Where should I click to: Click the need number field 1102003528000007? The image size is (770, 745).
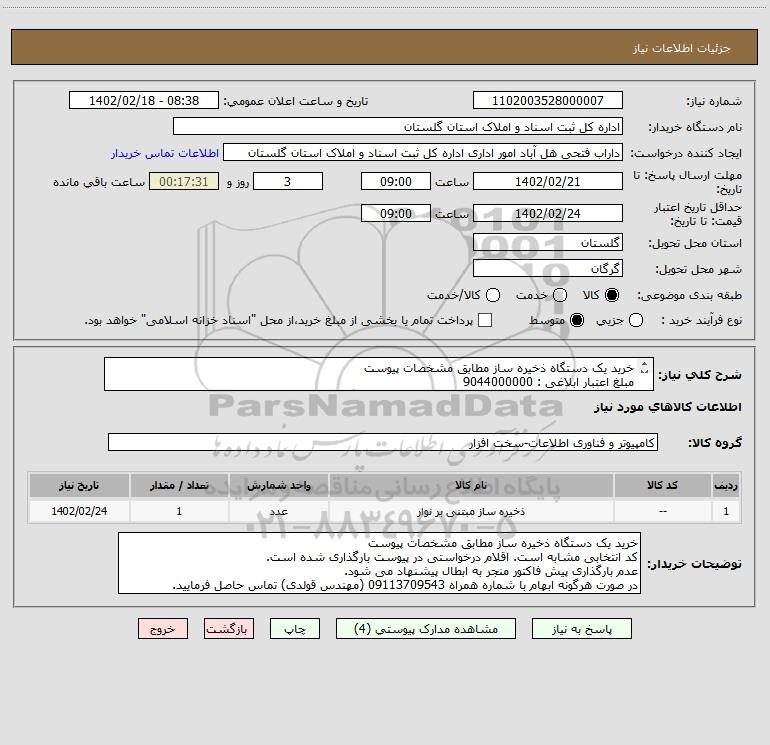pos(548,101)
